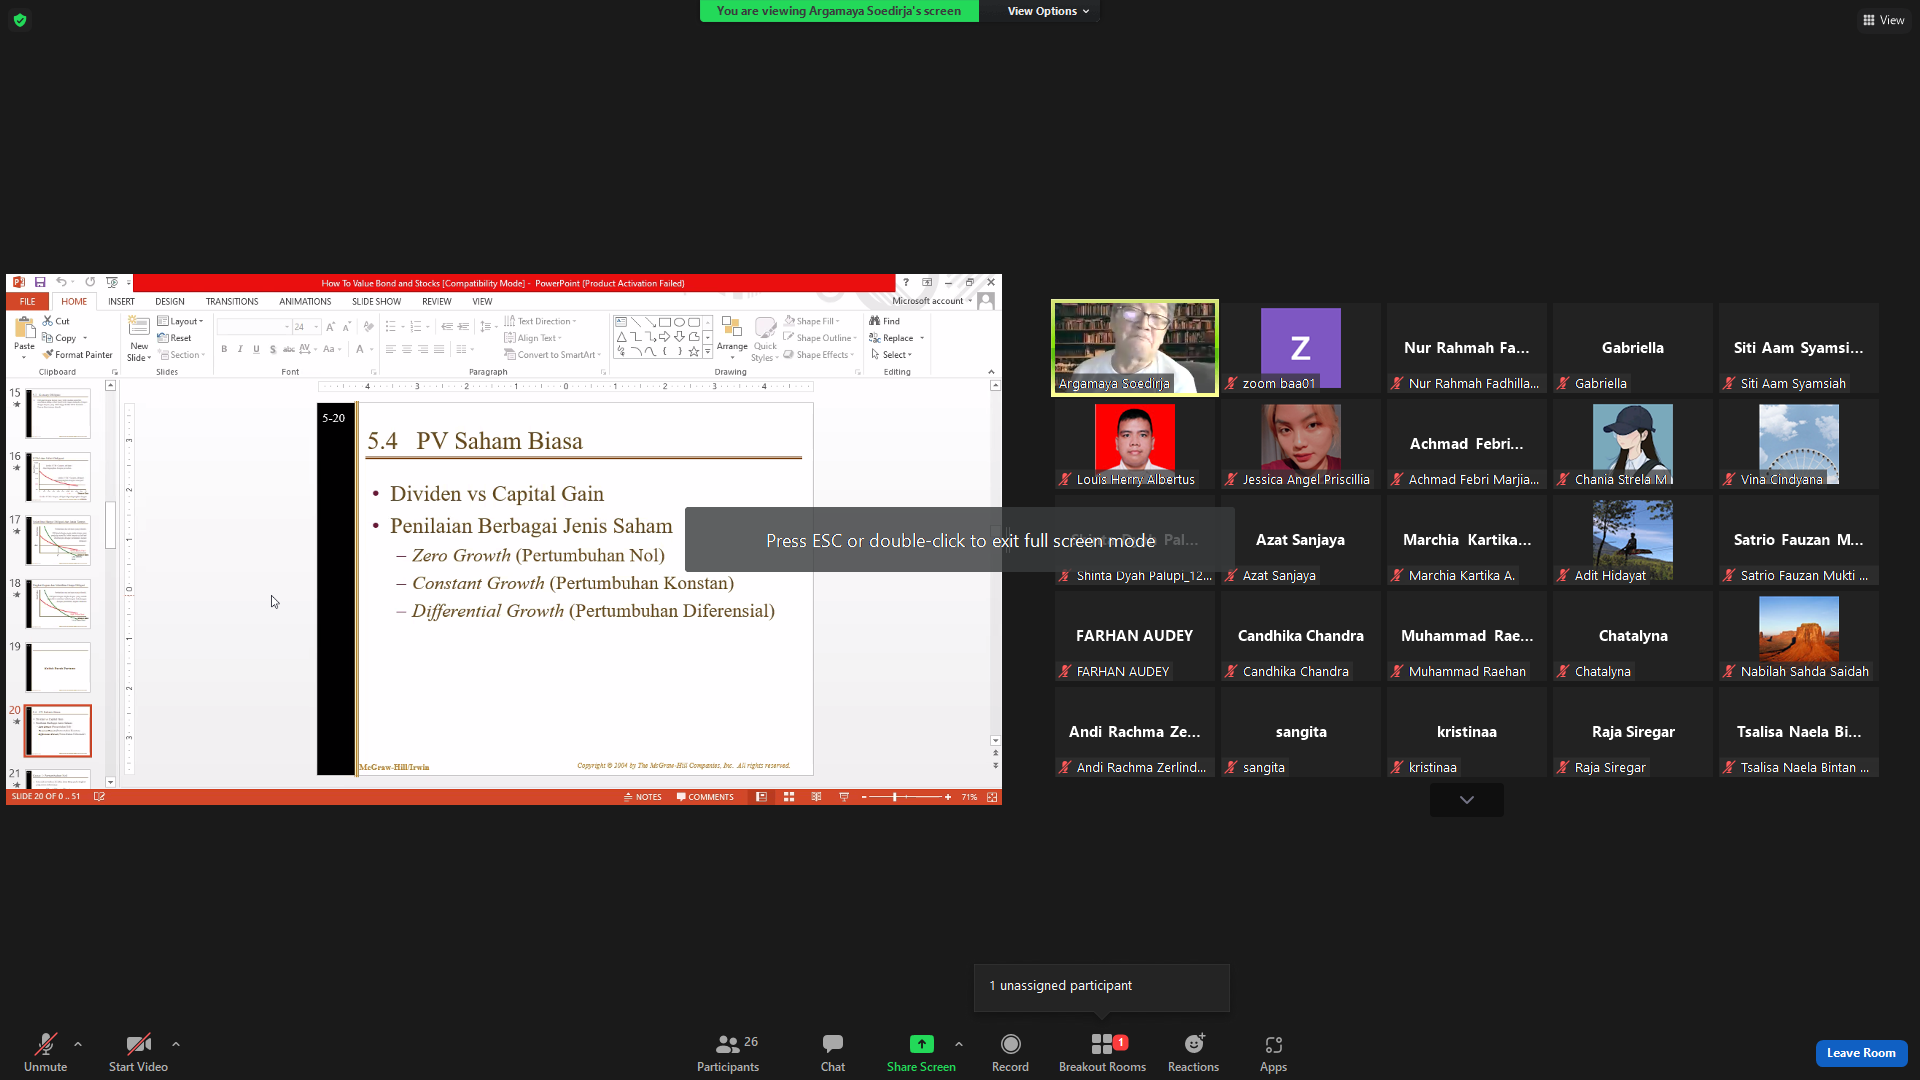1920x1080 pixels.
Task: Select slide 17 thumbnail
Action: coord(58,540)
